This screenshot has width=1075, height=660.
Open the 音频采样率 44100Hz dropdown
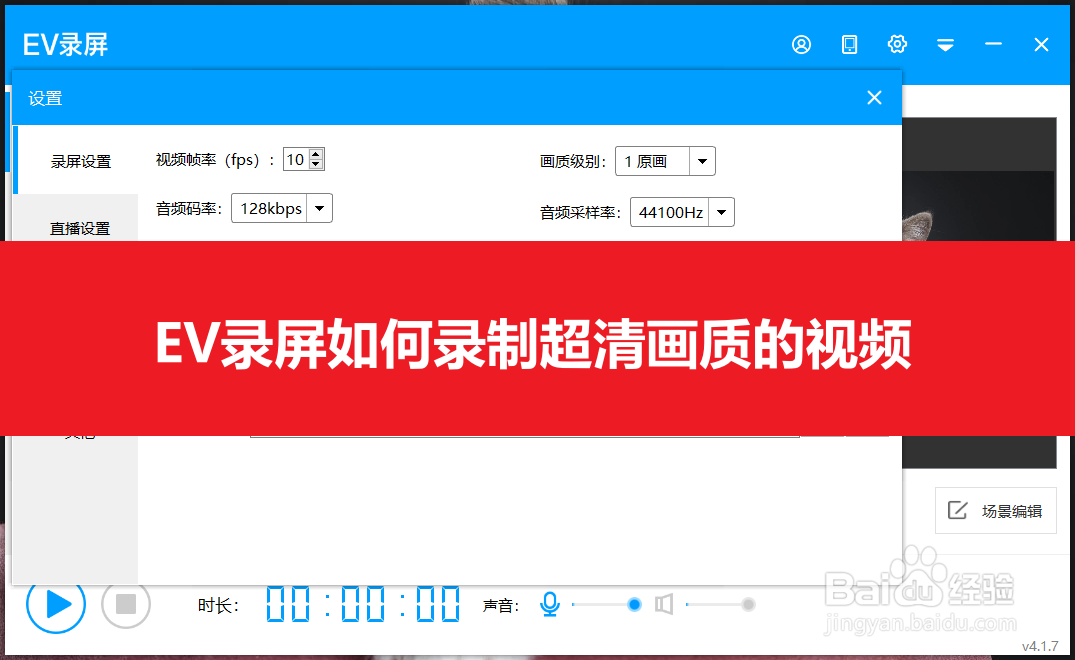tap(682, 212)
